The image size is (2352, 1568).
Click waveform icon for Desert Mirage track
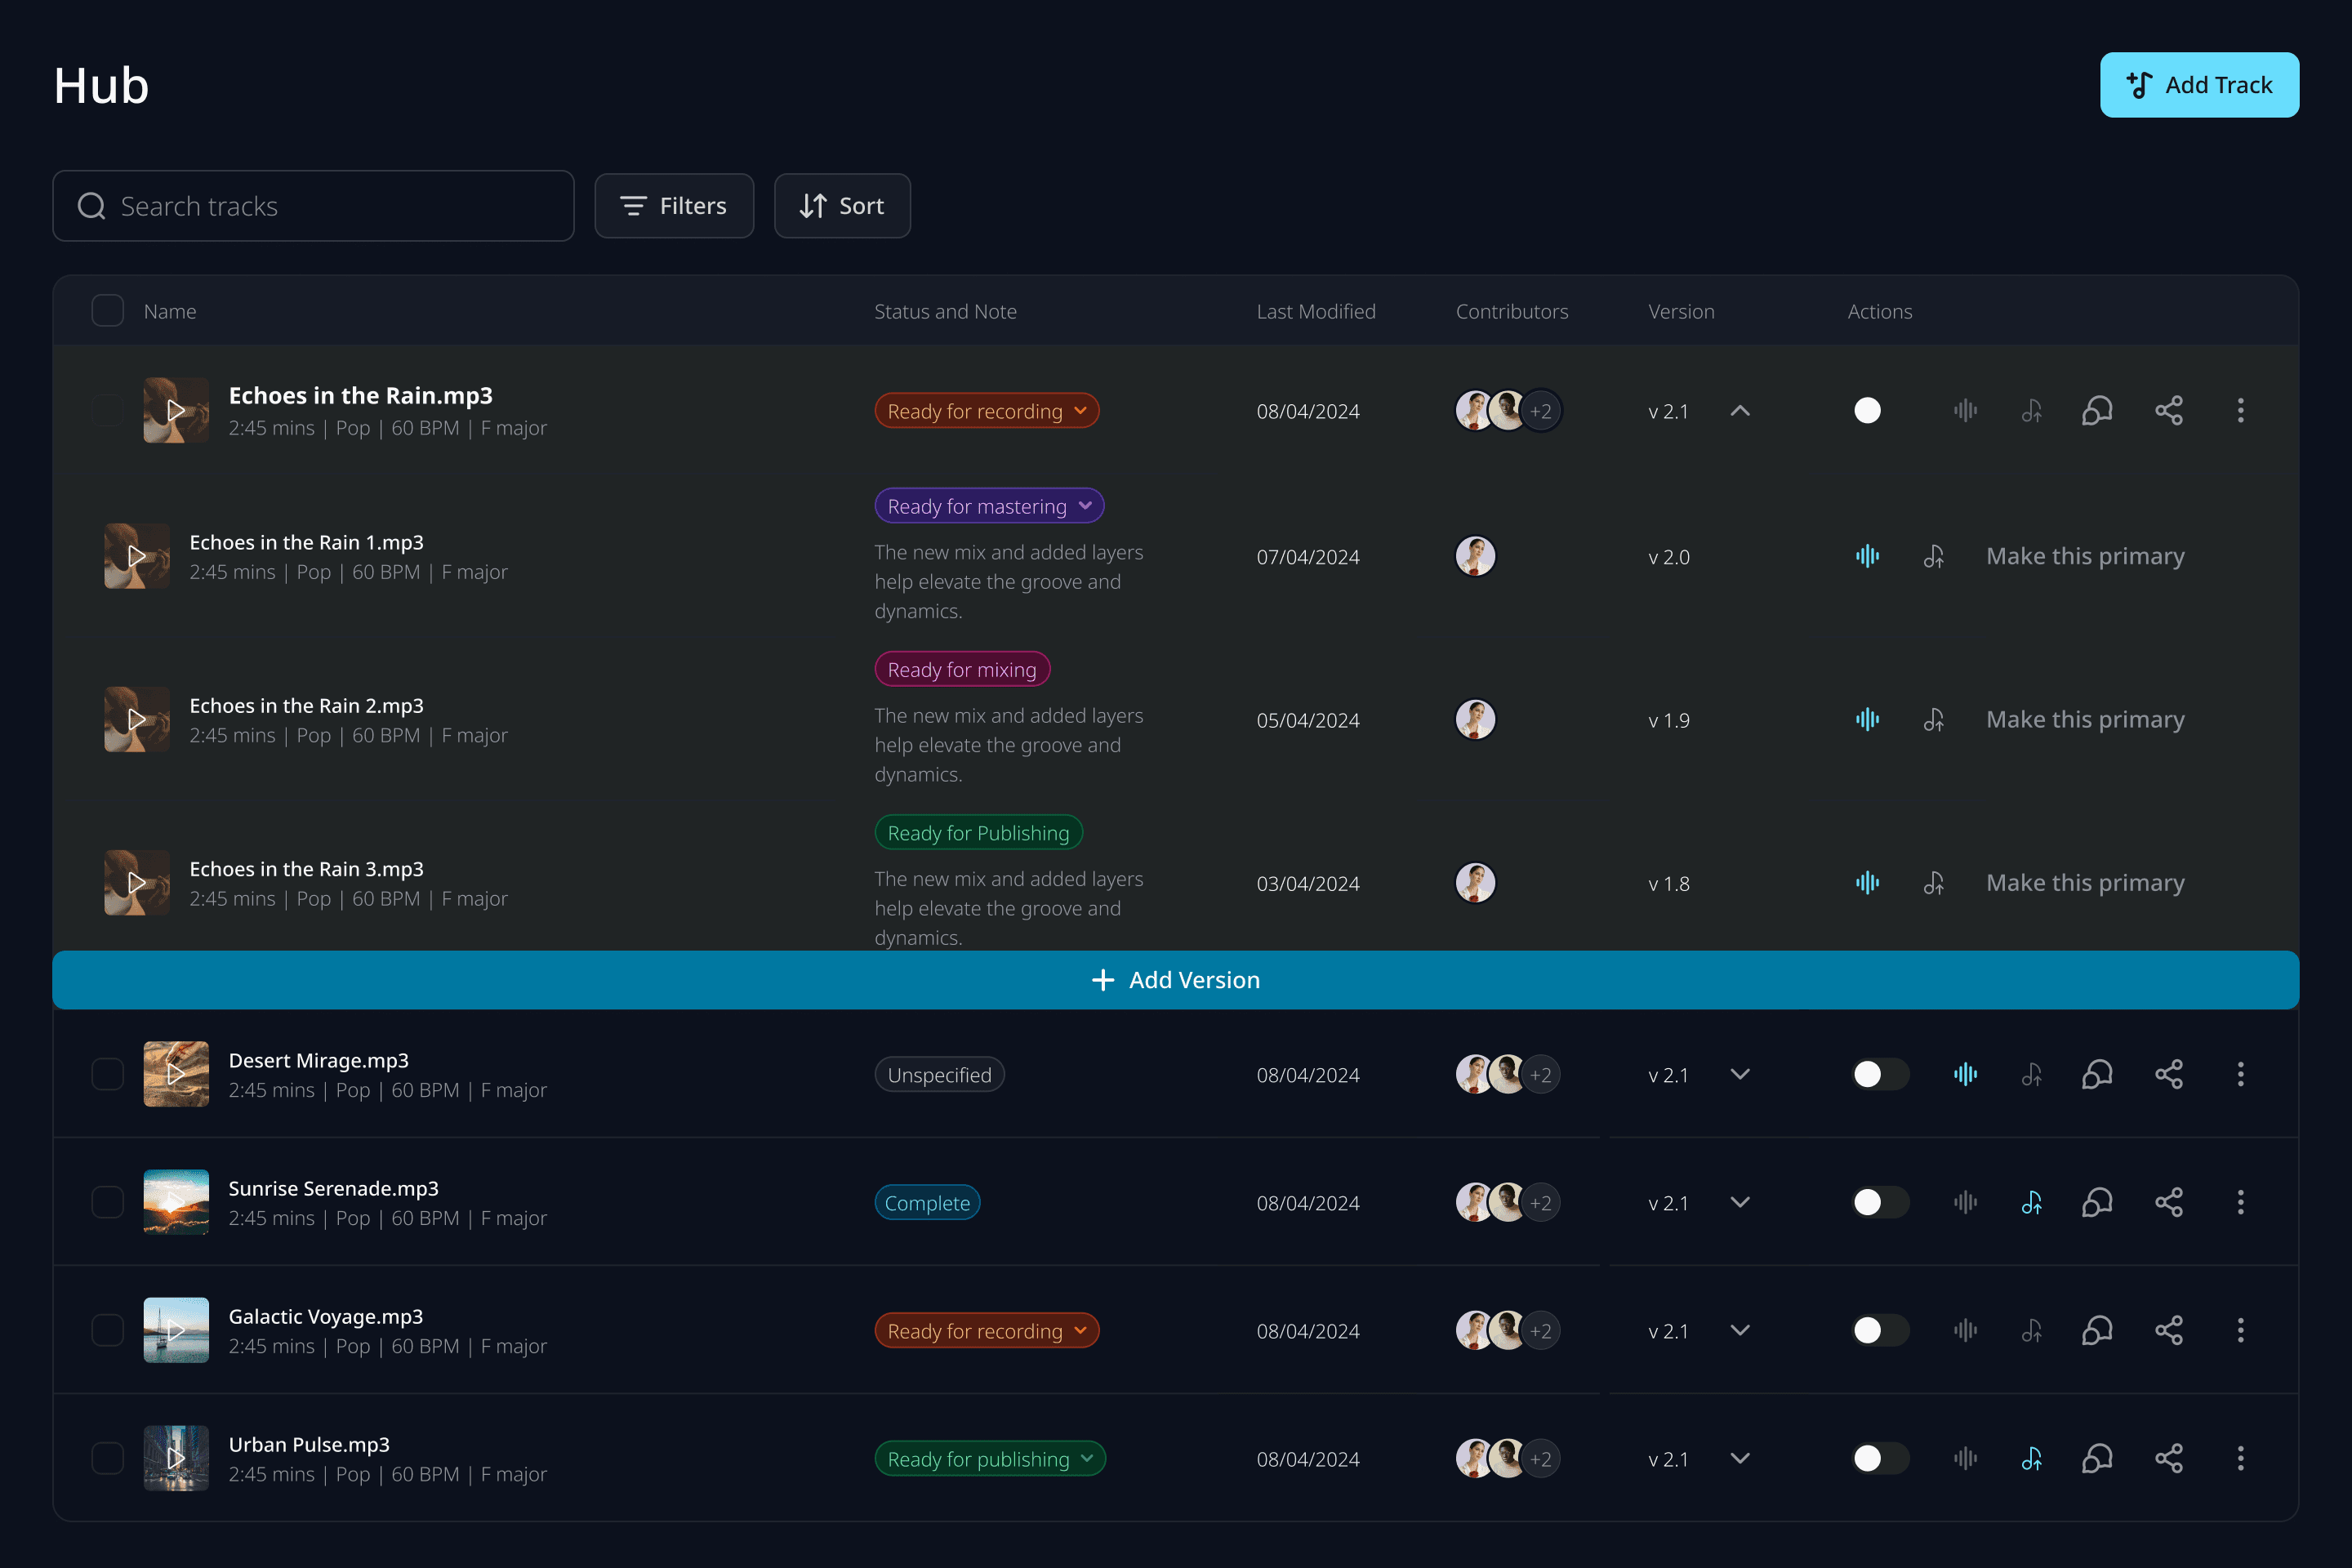[x=1965, y=1074]
